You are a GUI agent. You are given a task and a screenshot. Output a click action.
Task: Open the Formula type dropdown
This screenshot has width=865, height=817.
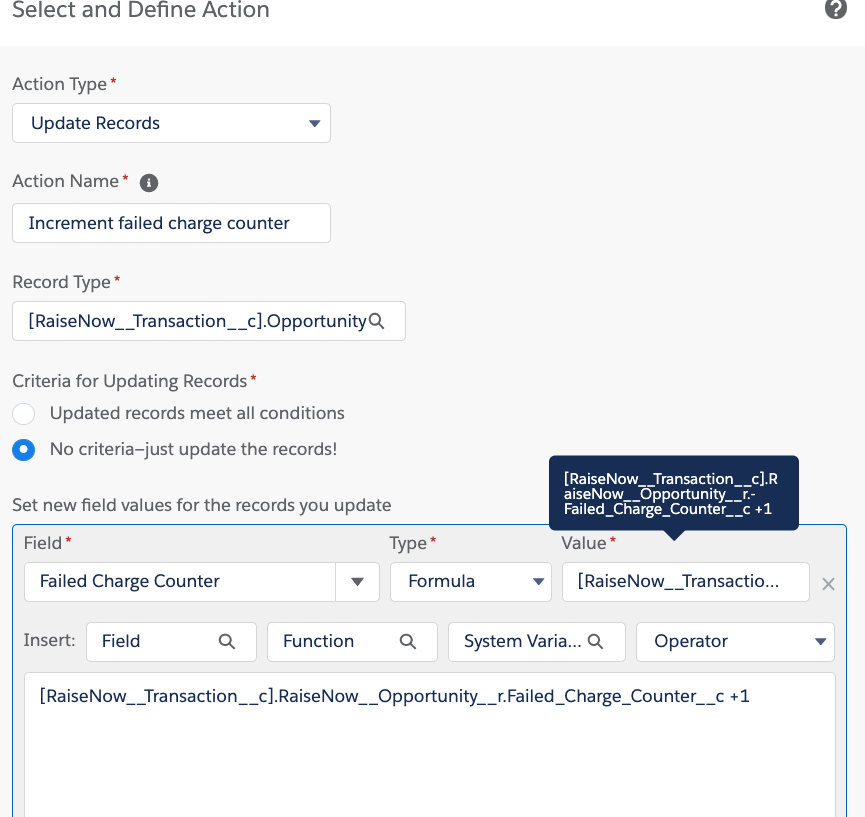471,581
